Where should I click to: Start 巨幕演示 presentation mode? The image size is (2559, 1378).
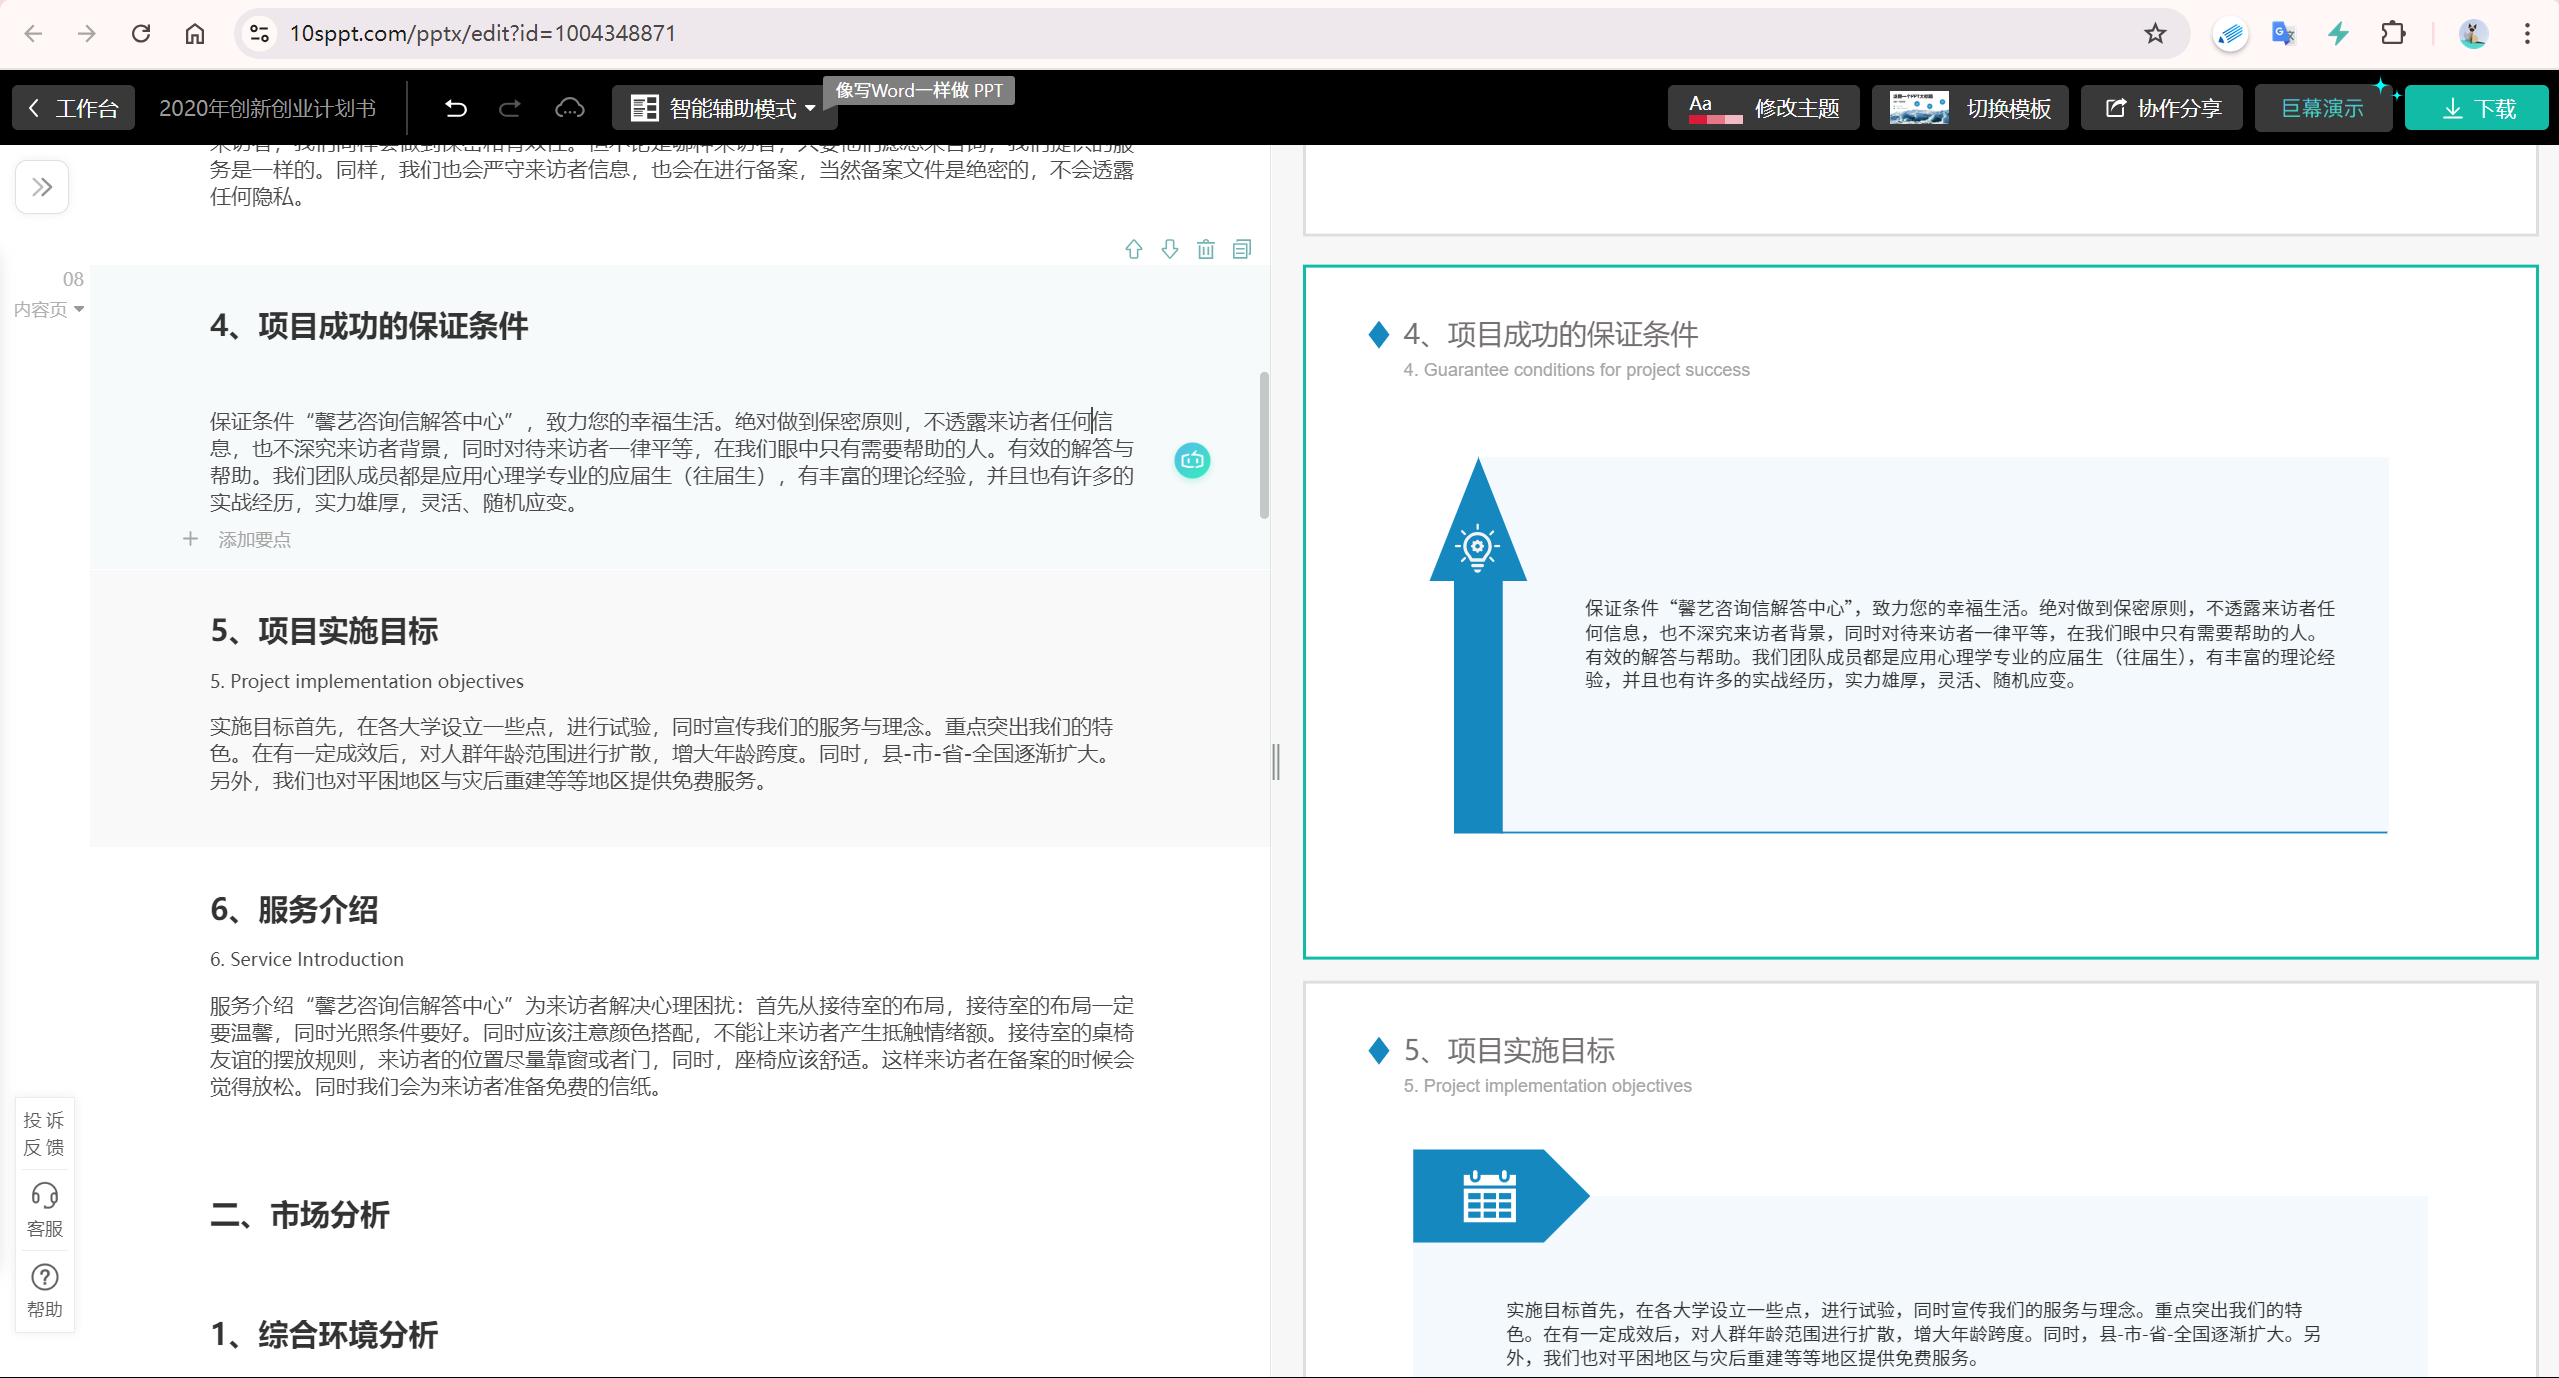tap(2322, 108)
